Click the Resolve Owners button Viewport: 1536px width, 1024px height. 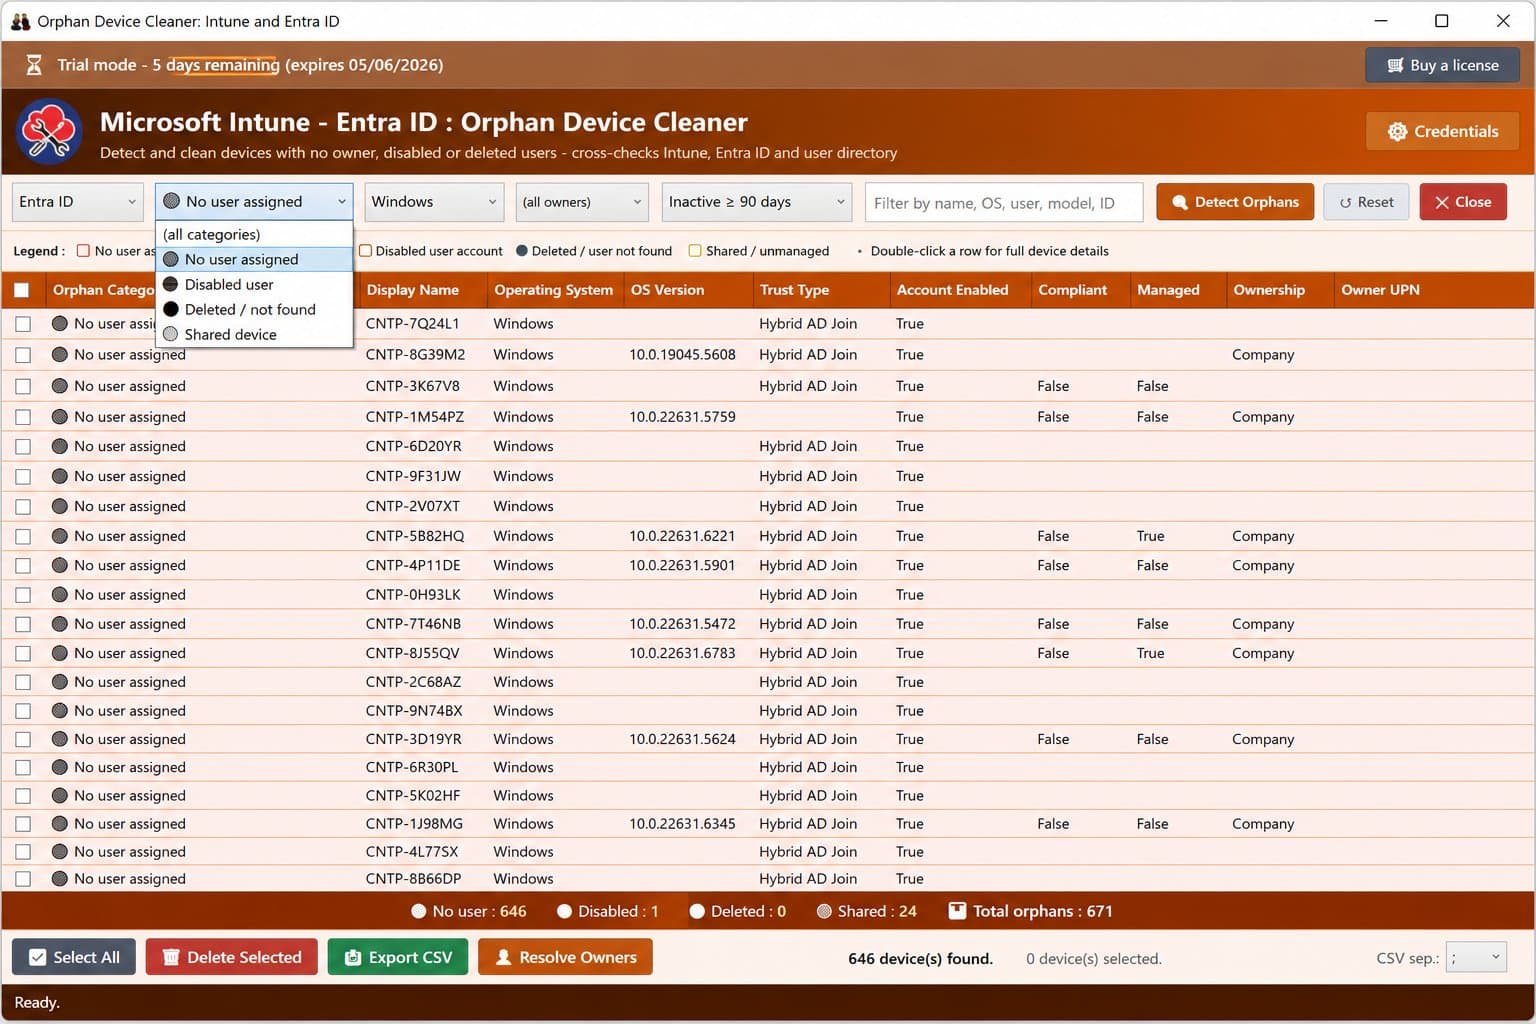(565, 957)
